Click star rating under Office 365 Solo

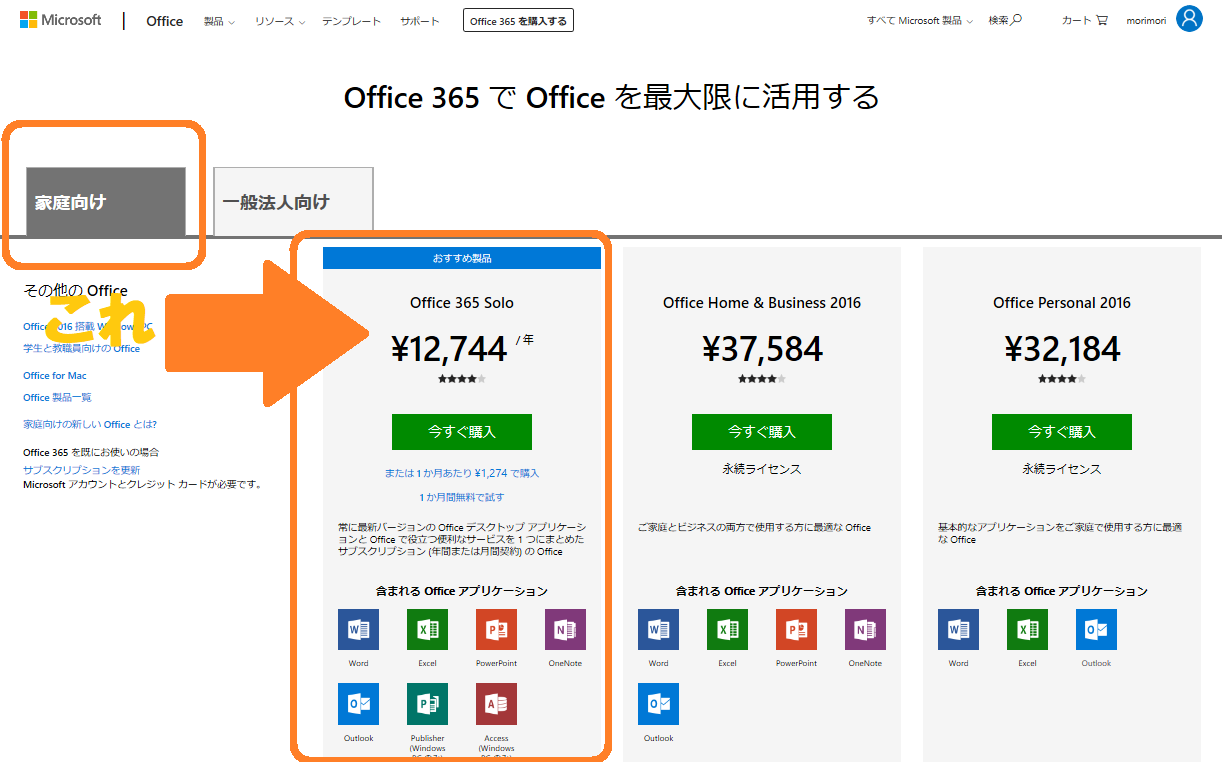tap(462, 379)
